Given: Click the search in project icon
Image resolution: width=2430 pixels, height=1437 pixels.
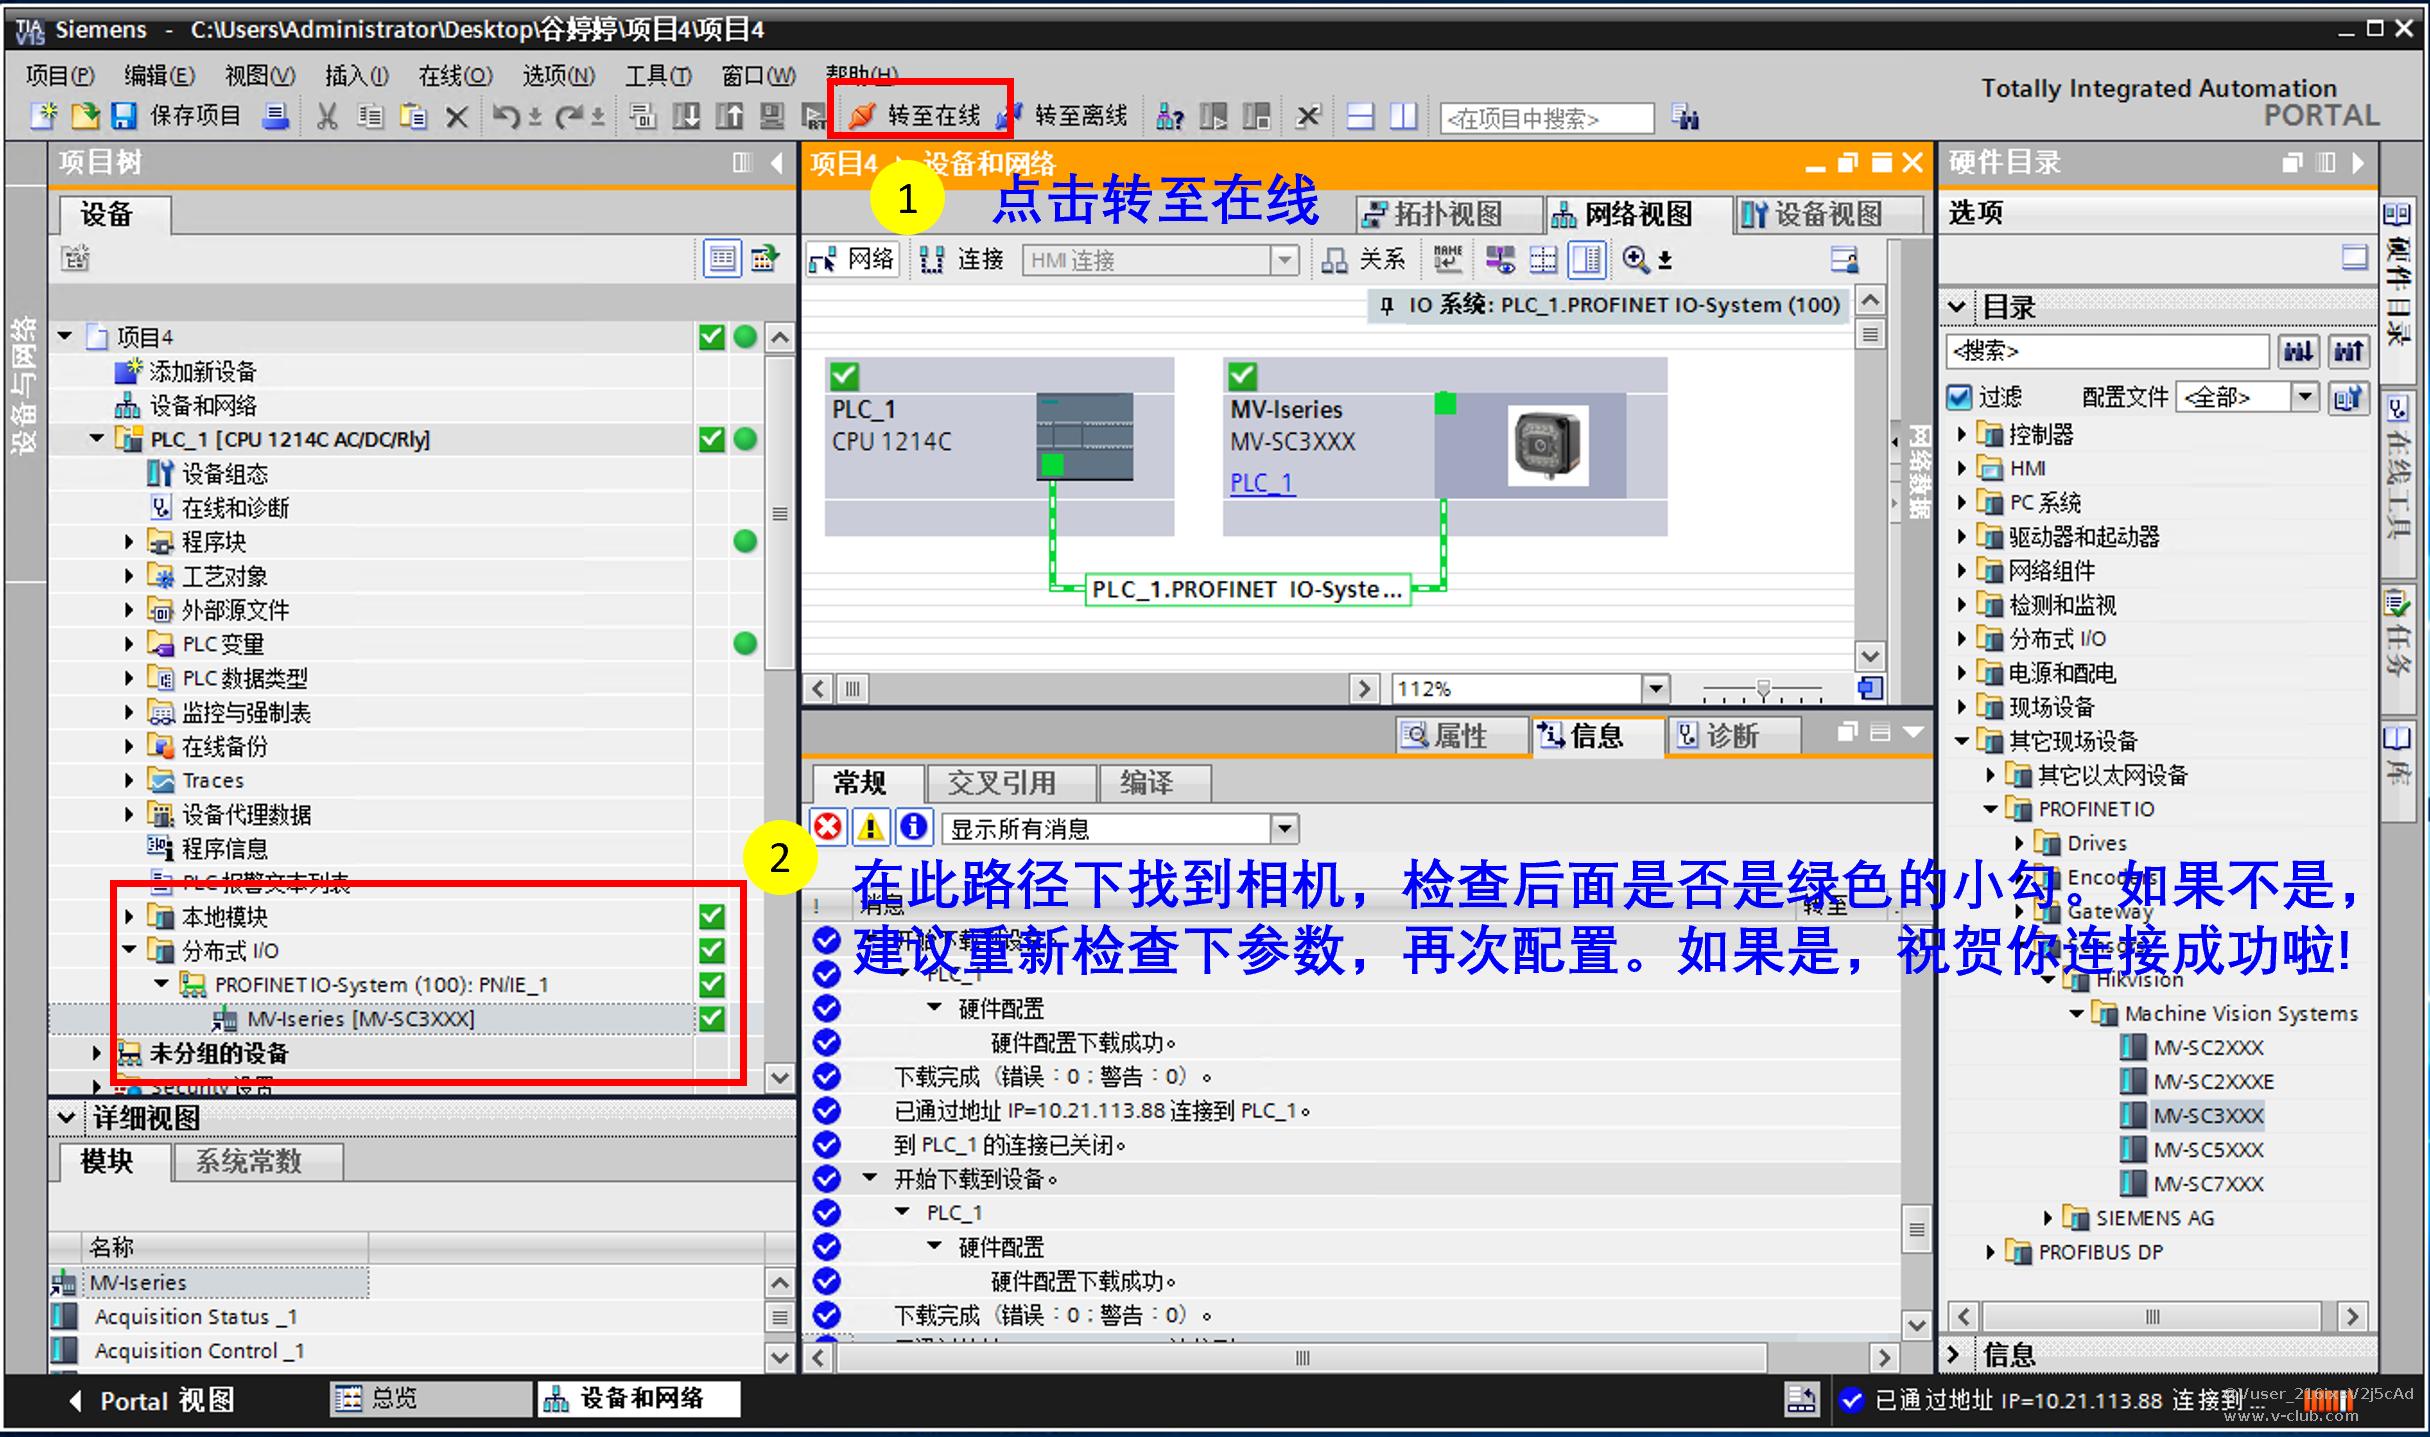Looking at the screenshot, I should point(1685,117).
